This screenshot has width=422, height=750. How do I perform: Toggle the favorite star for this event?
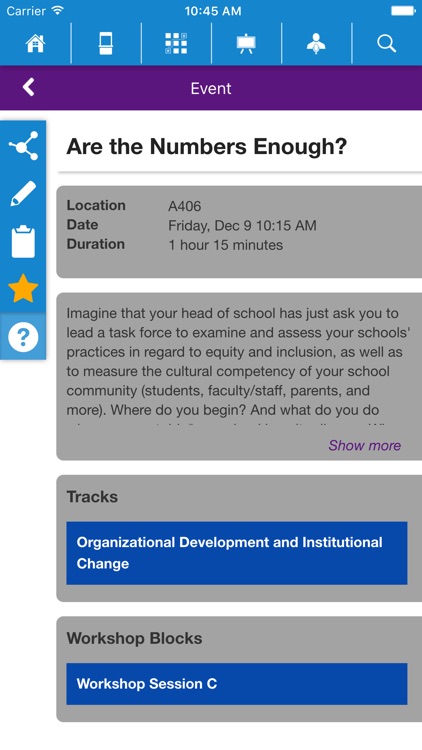click(x=23, y=288)
